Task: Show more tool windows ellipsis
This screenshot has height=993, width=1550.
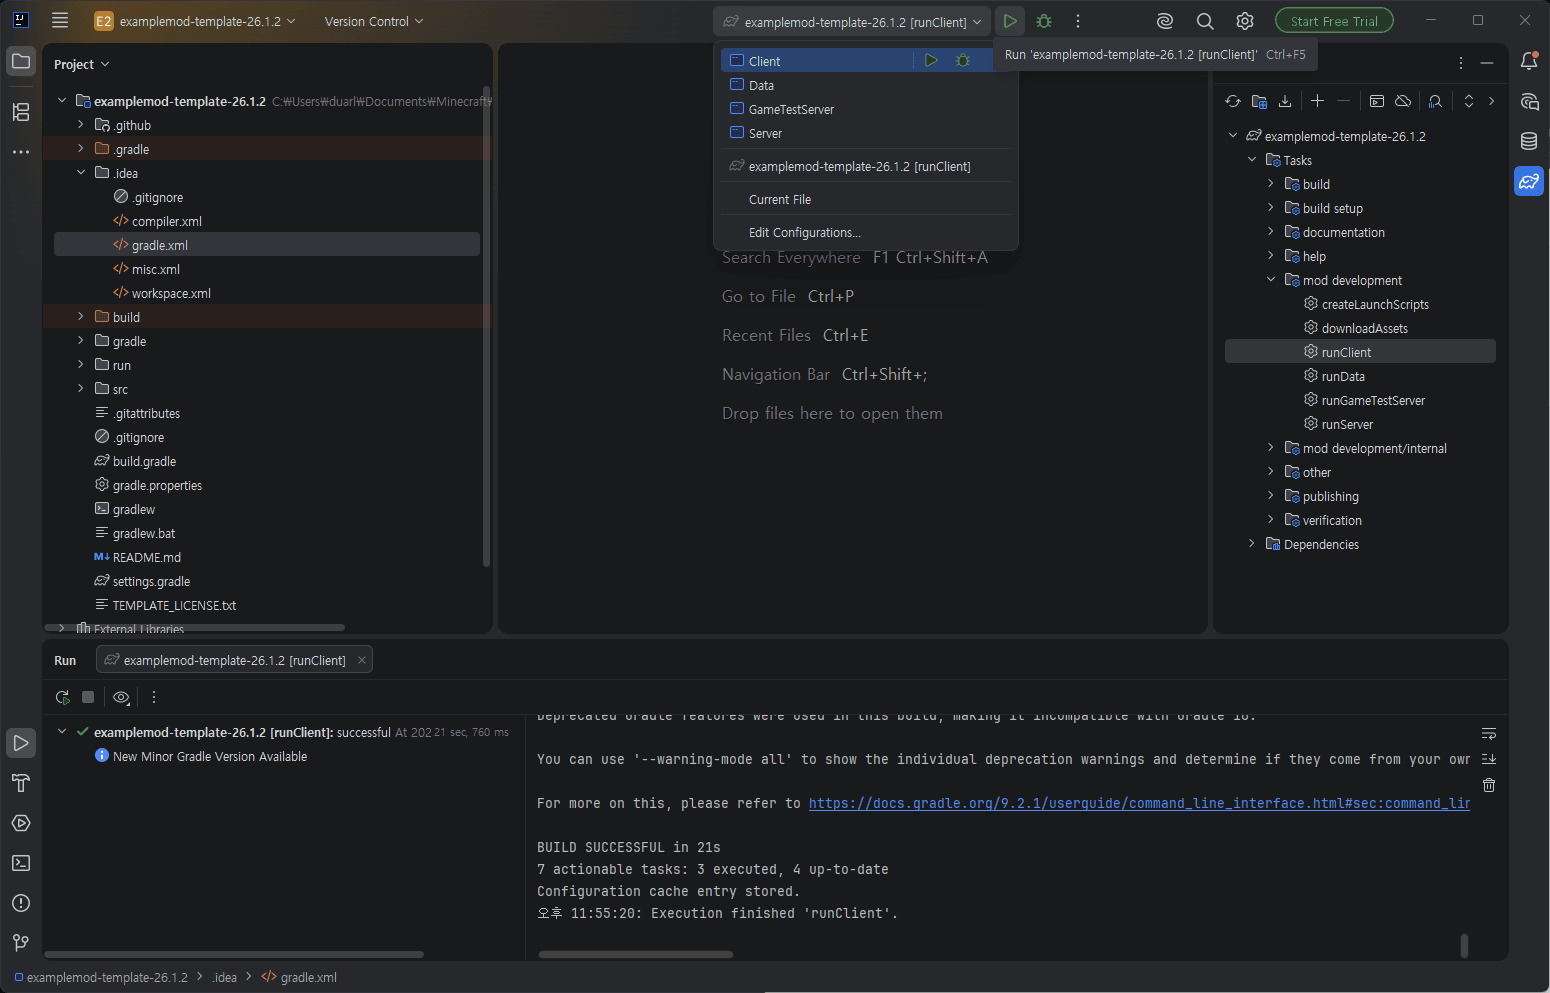Action: pos(21,152)
